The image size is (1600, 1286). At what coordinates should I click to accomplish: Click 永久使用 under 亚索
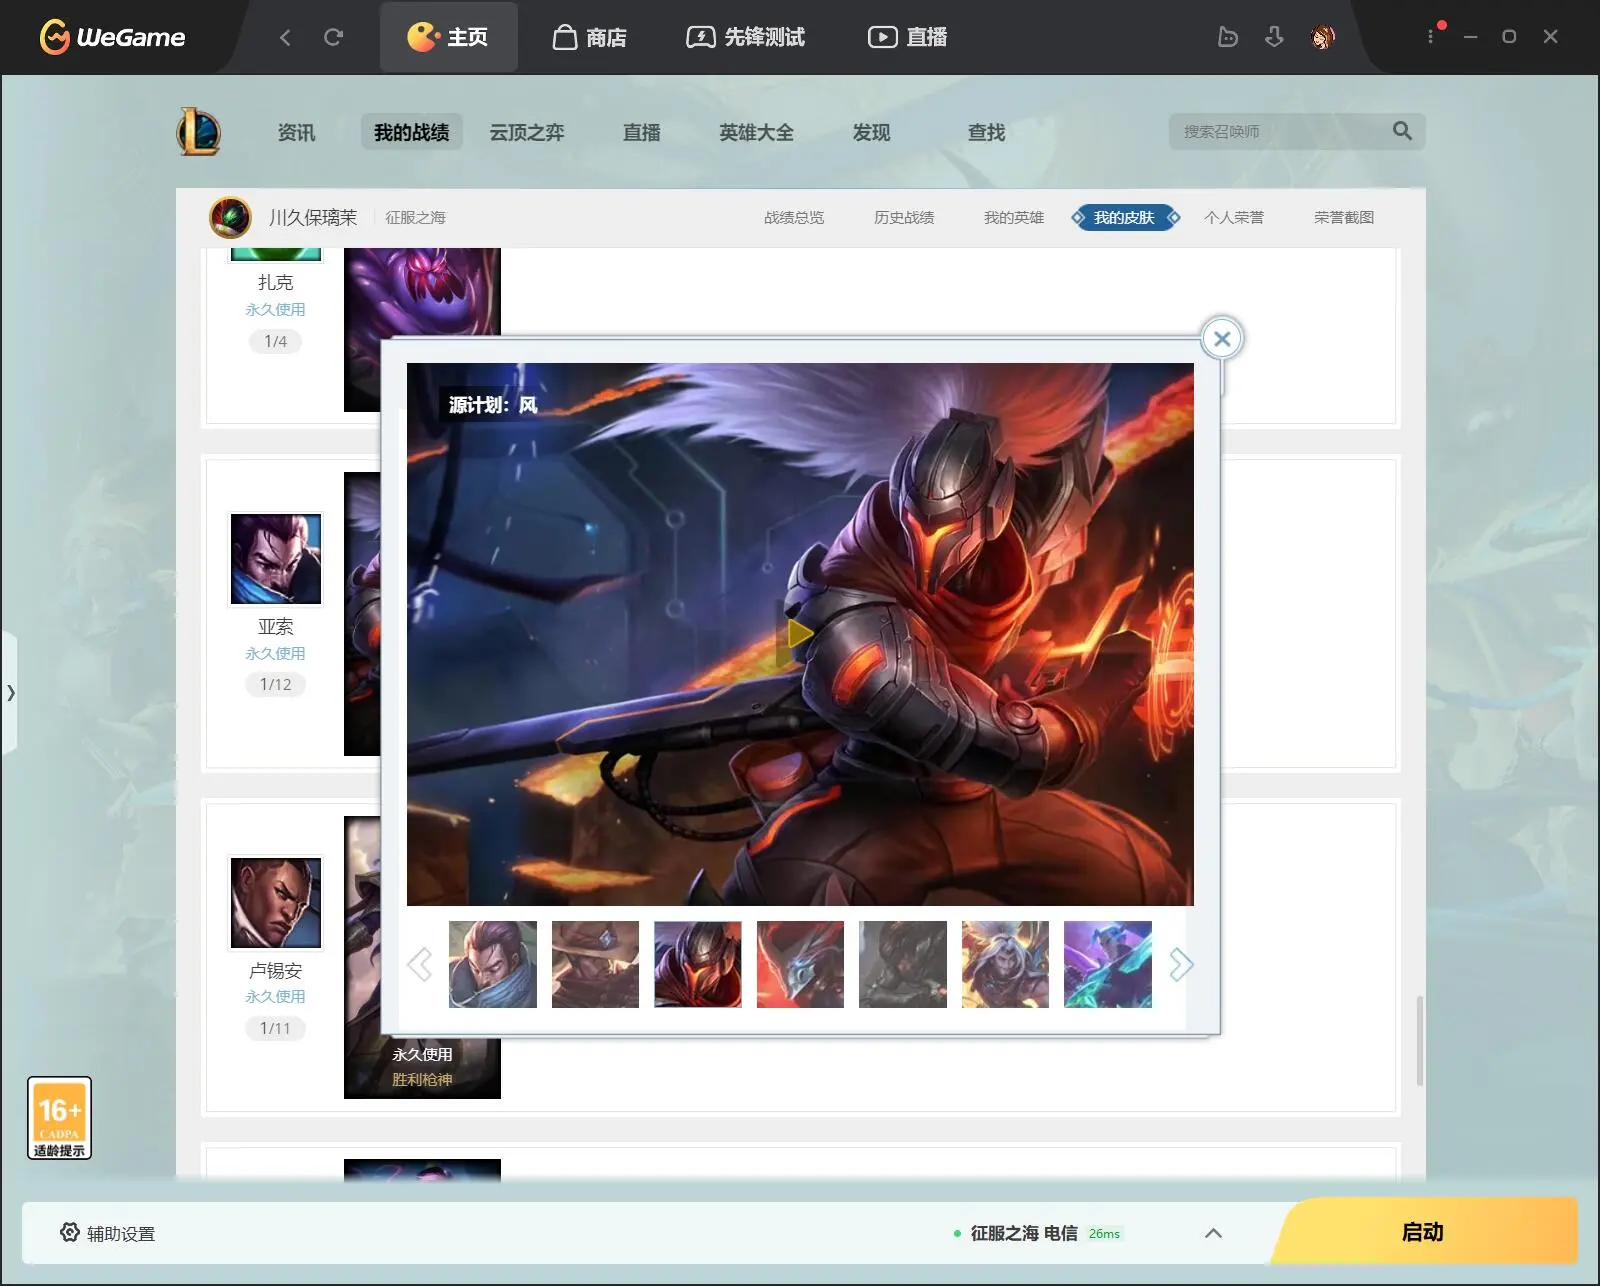click(276, 653)
